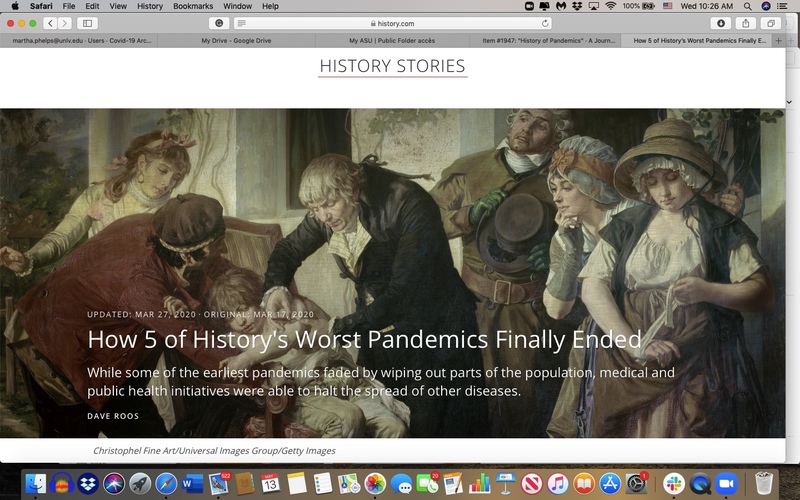Open Mail with the 522 badge
This screenshot has height=500, width=800.
218,483
